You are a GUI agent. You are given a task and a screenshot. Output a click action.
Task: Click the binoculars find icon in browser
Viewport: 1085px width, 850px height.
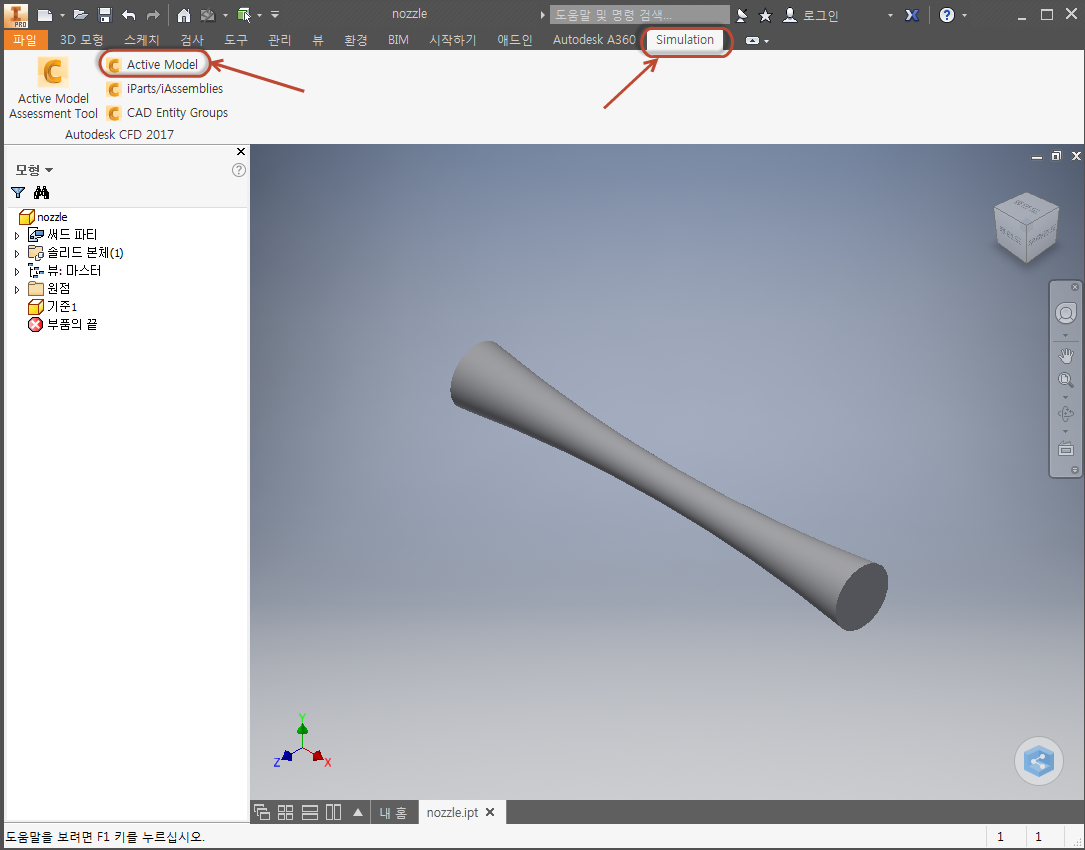pyautogui.click(x=42, y=192)
